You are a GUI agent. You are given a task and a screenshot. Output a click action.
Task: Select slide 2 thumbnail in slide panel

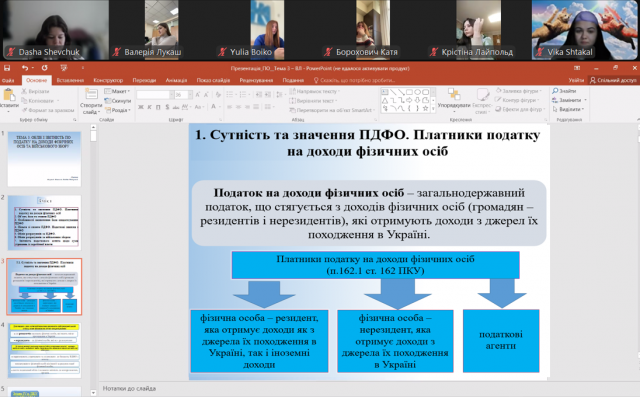44,222
